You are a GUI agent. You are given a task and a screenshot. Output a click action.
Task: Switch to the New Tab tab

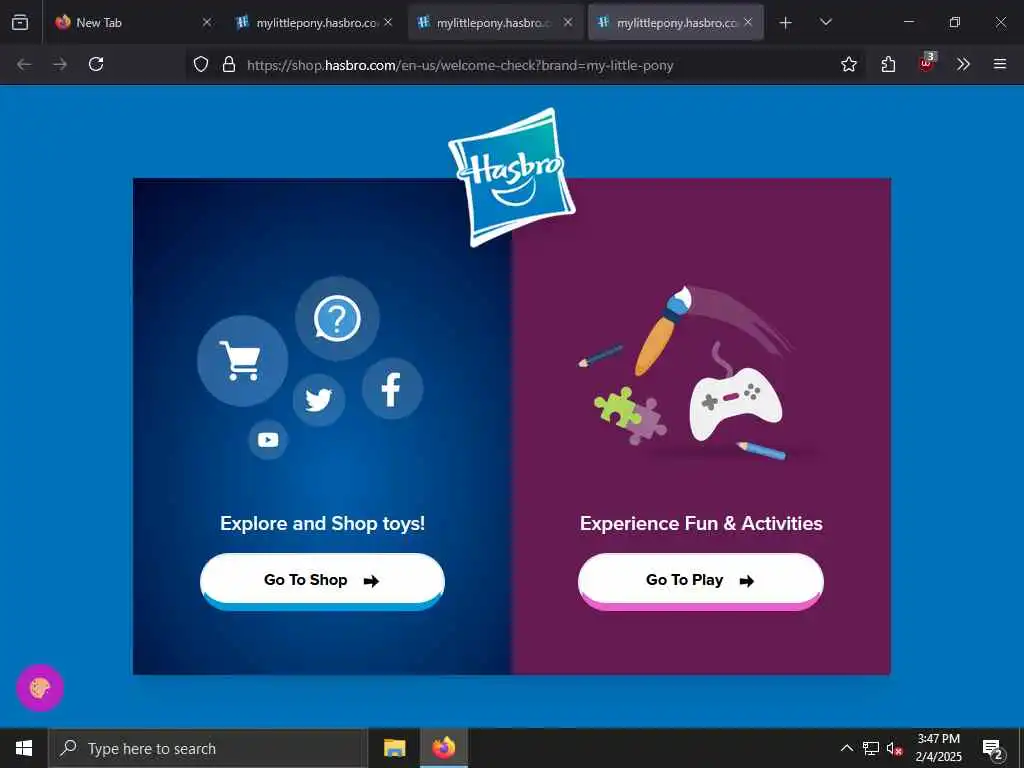134,22
